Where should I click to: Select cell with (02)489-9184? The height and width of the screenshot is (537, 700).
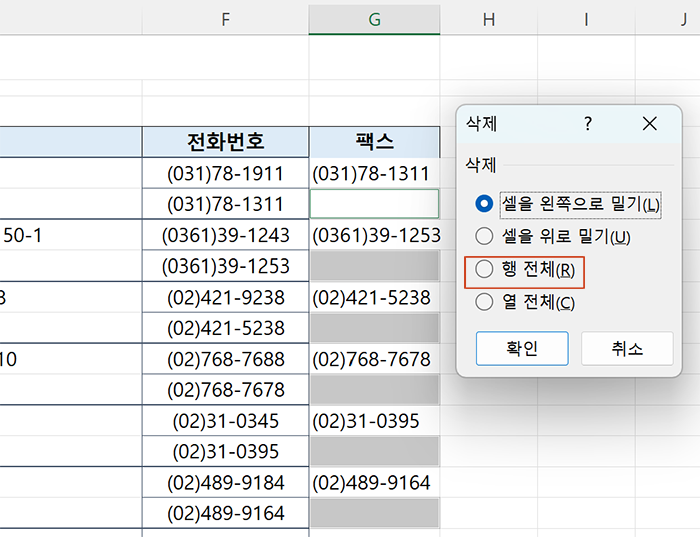pos(225,483)
